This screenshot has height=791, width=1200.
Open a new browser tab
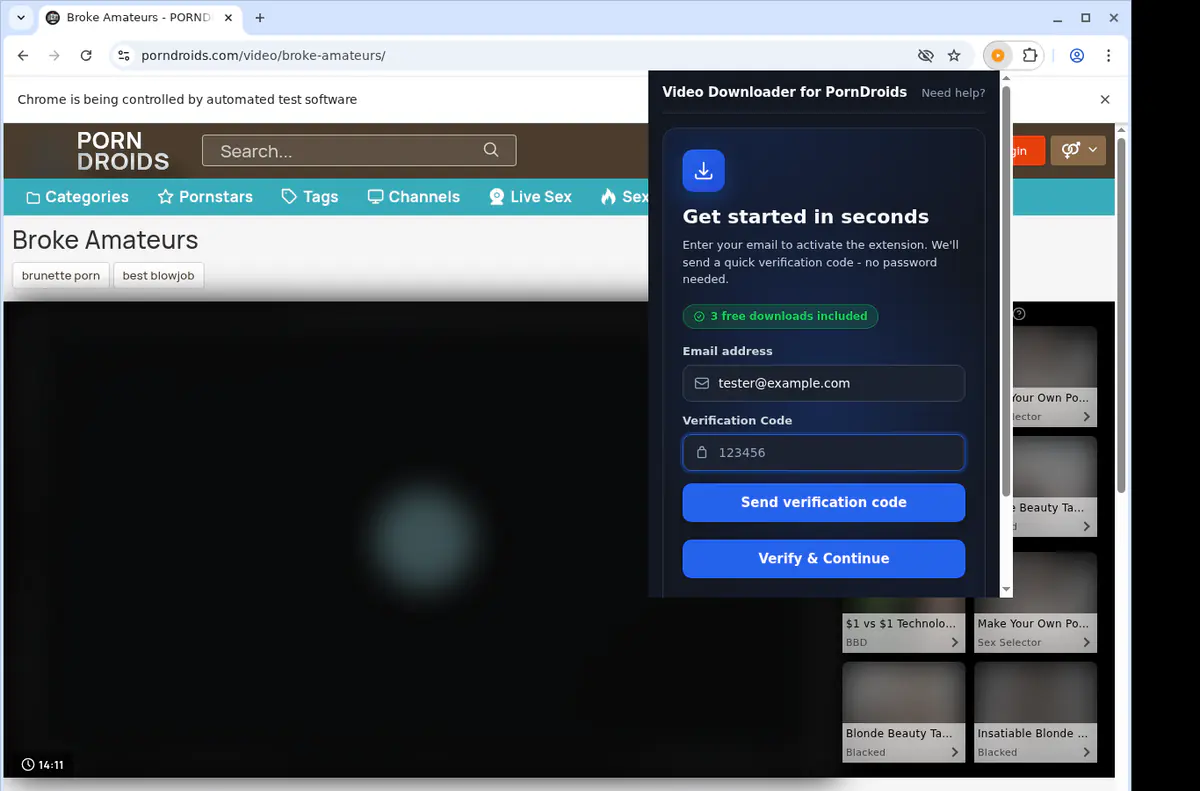pyautogui.click(x=260, y=18)
